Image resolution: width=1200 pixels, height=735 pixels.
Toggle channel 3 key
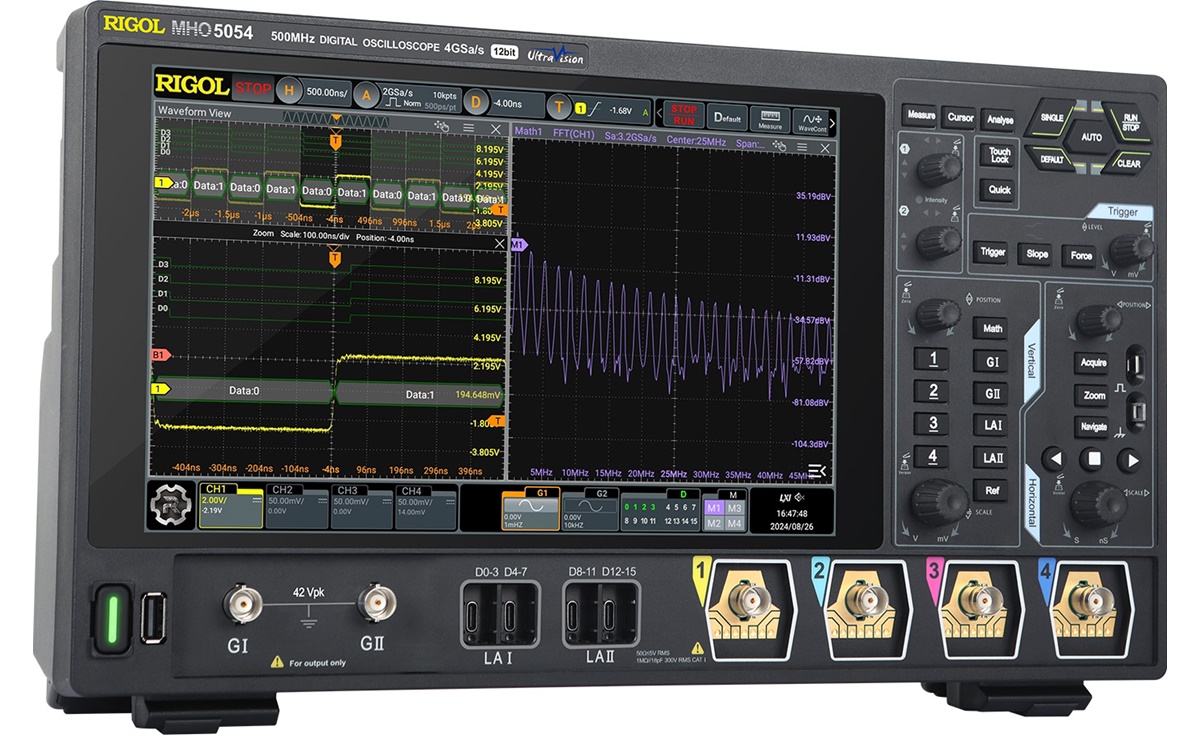pyautogui.click(x=932, y=424)
